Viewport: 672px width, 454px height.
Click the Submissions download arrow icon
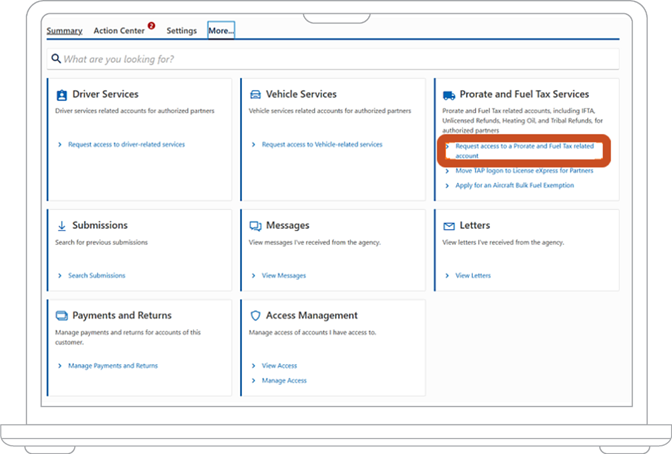tap(62, 226)
